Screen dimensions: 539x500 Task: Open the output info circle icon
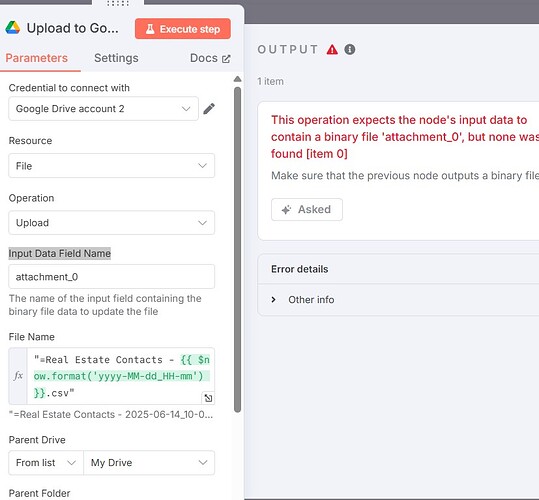[x=350, y=49]
